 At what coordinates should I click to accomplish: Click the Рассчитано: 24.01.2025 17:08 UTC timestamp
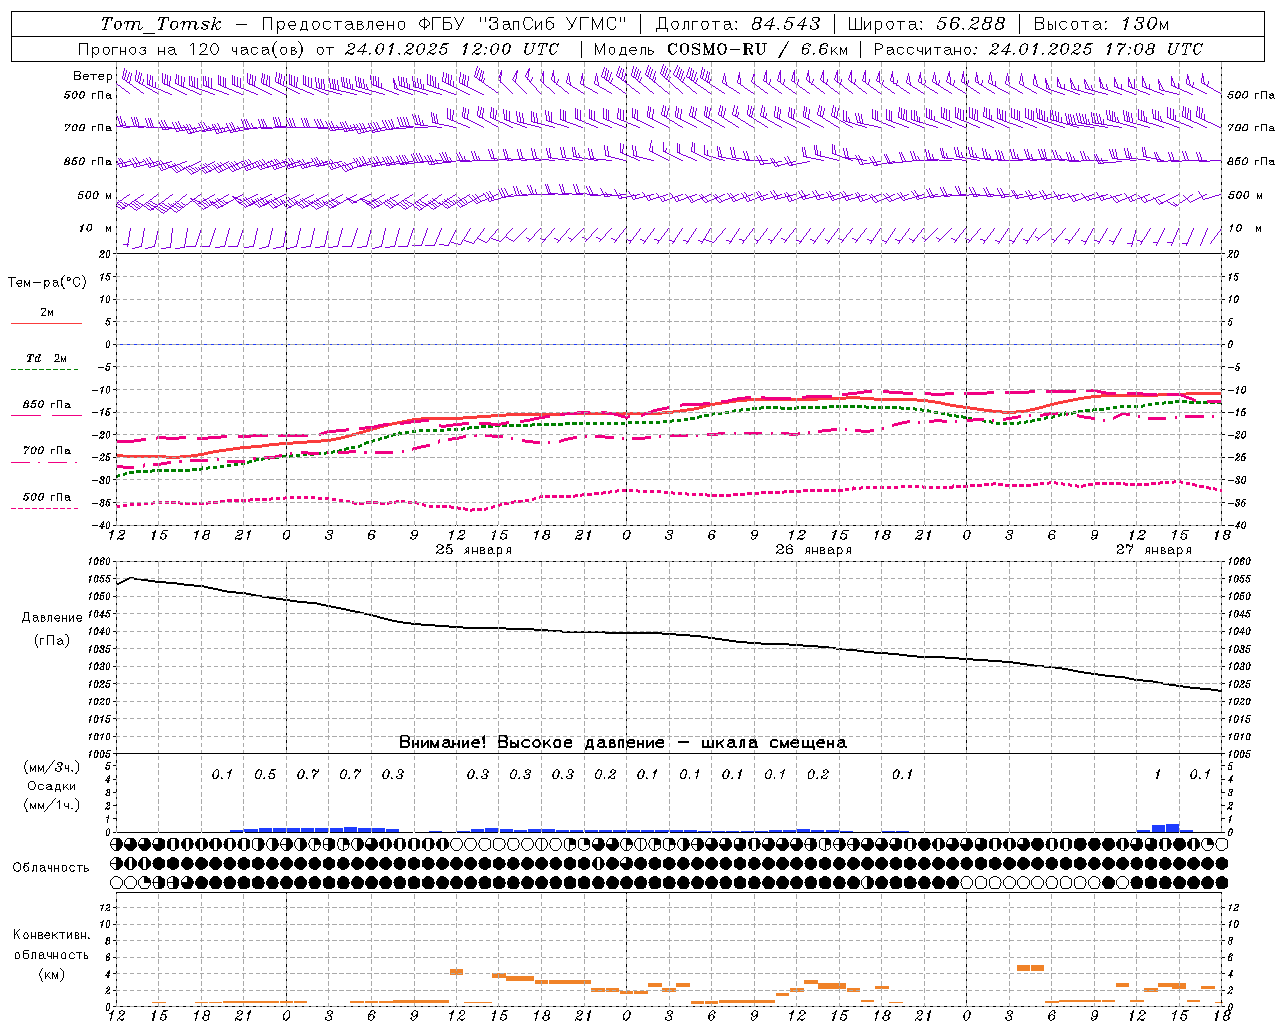coord(1037,49)
